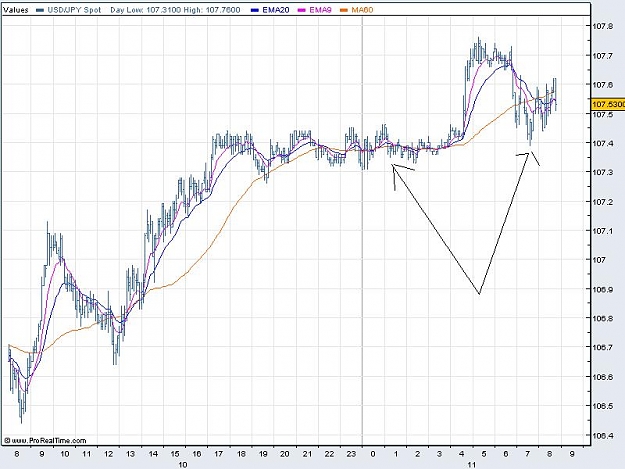This screenshot has height=469, width=625.
Task: Click hour 12 on the time axis
Action: point(108,454)
